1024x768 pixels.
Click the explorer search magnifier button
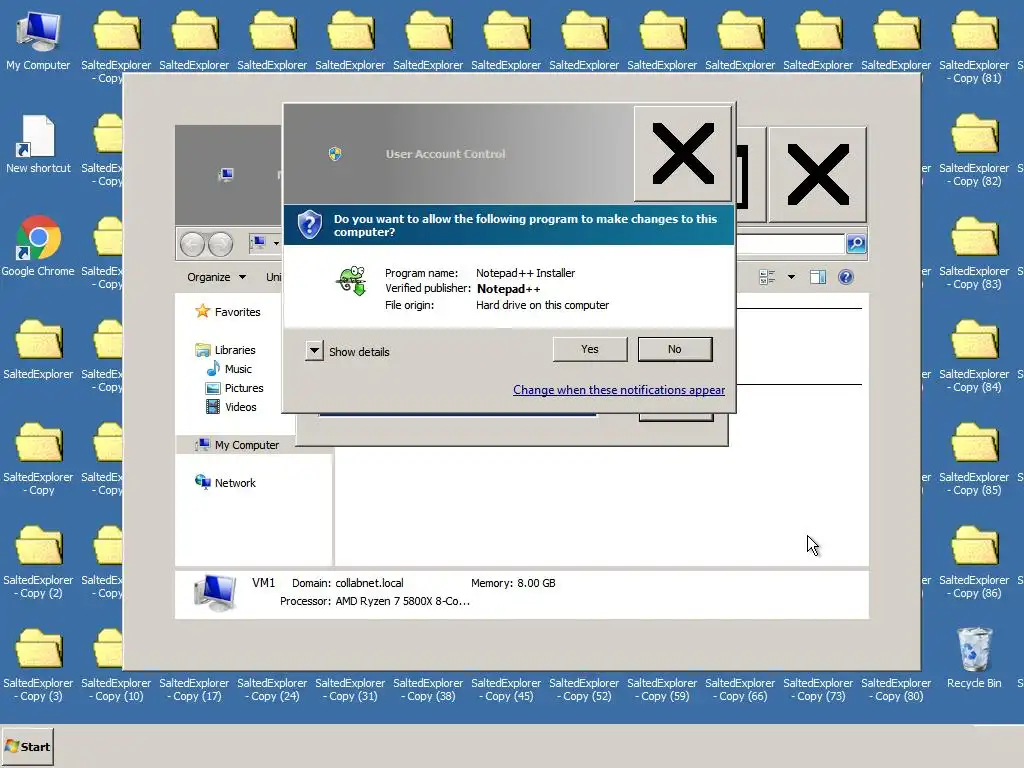(x=856, y=244)
